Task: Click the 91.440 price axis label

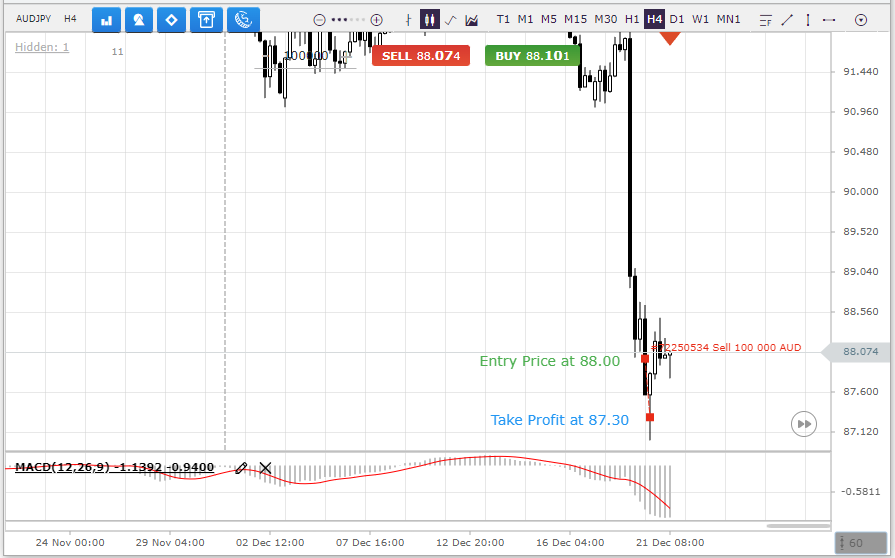Action: coord(861,72)
